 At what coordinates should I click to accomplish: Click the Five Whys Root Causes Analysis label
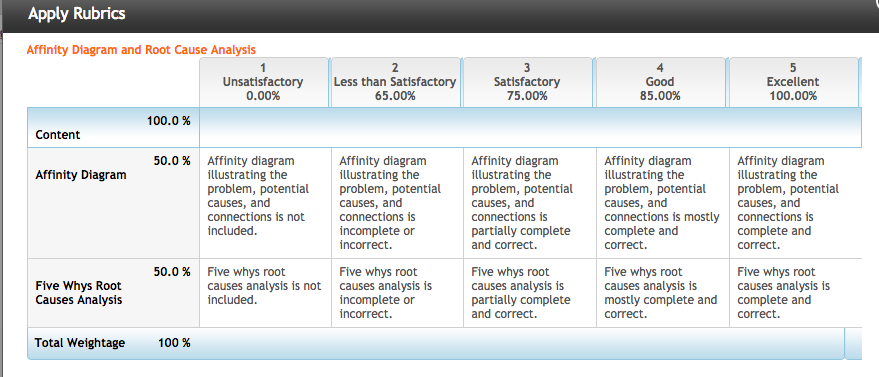pos(78,293)
